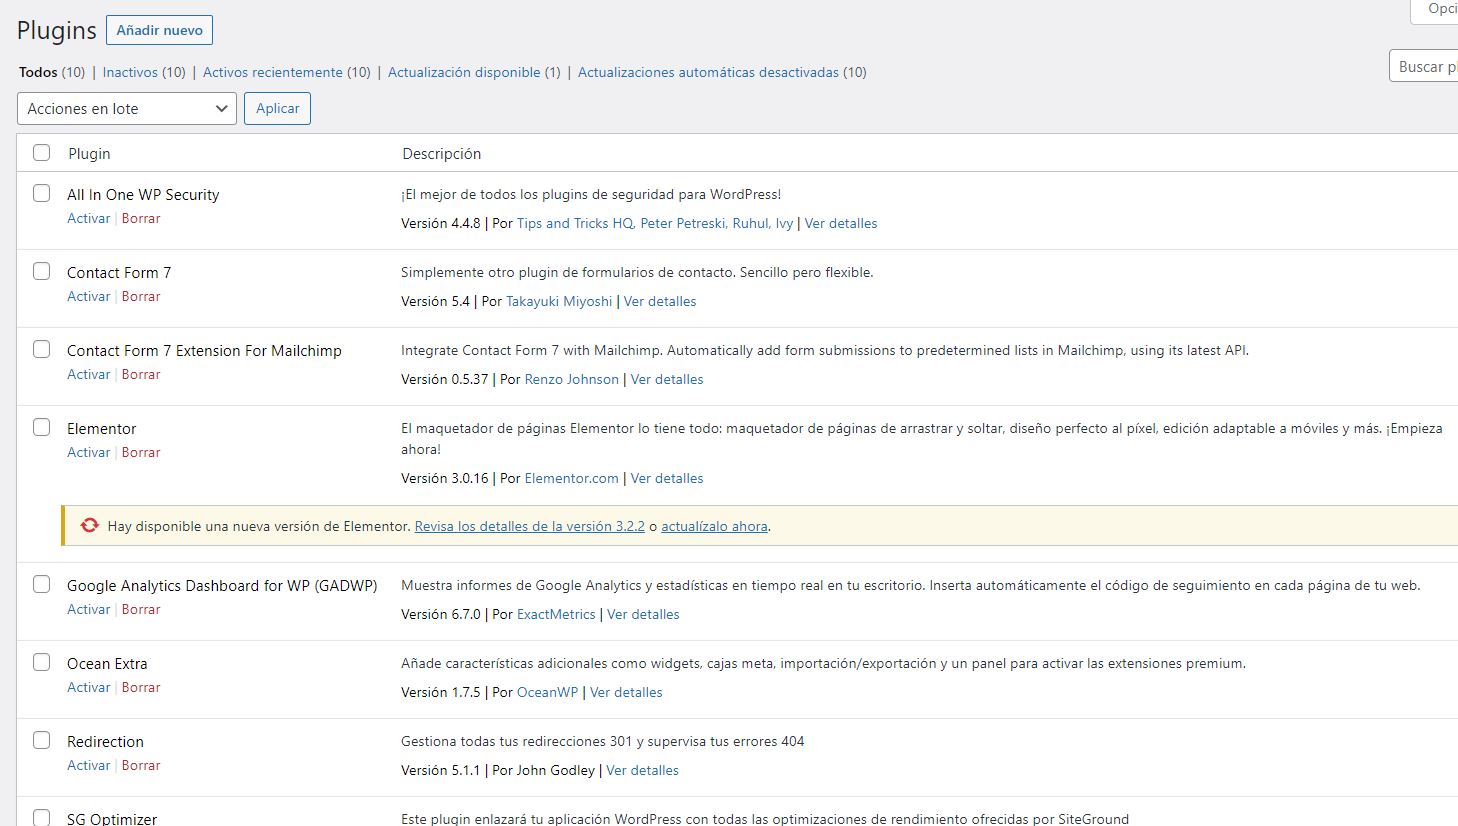Filter Actualizaciones automáticas desactivadas
This screenshot has height=826, width=1458.
[x=708, y=72]
